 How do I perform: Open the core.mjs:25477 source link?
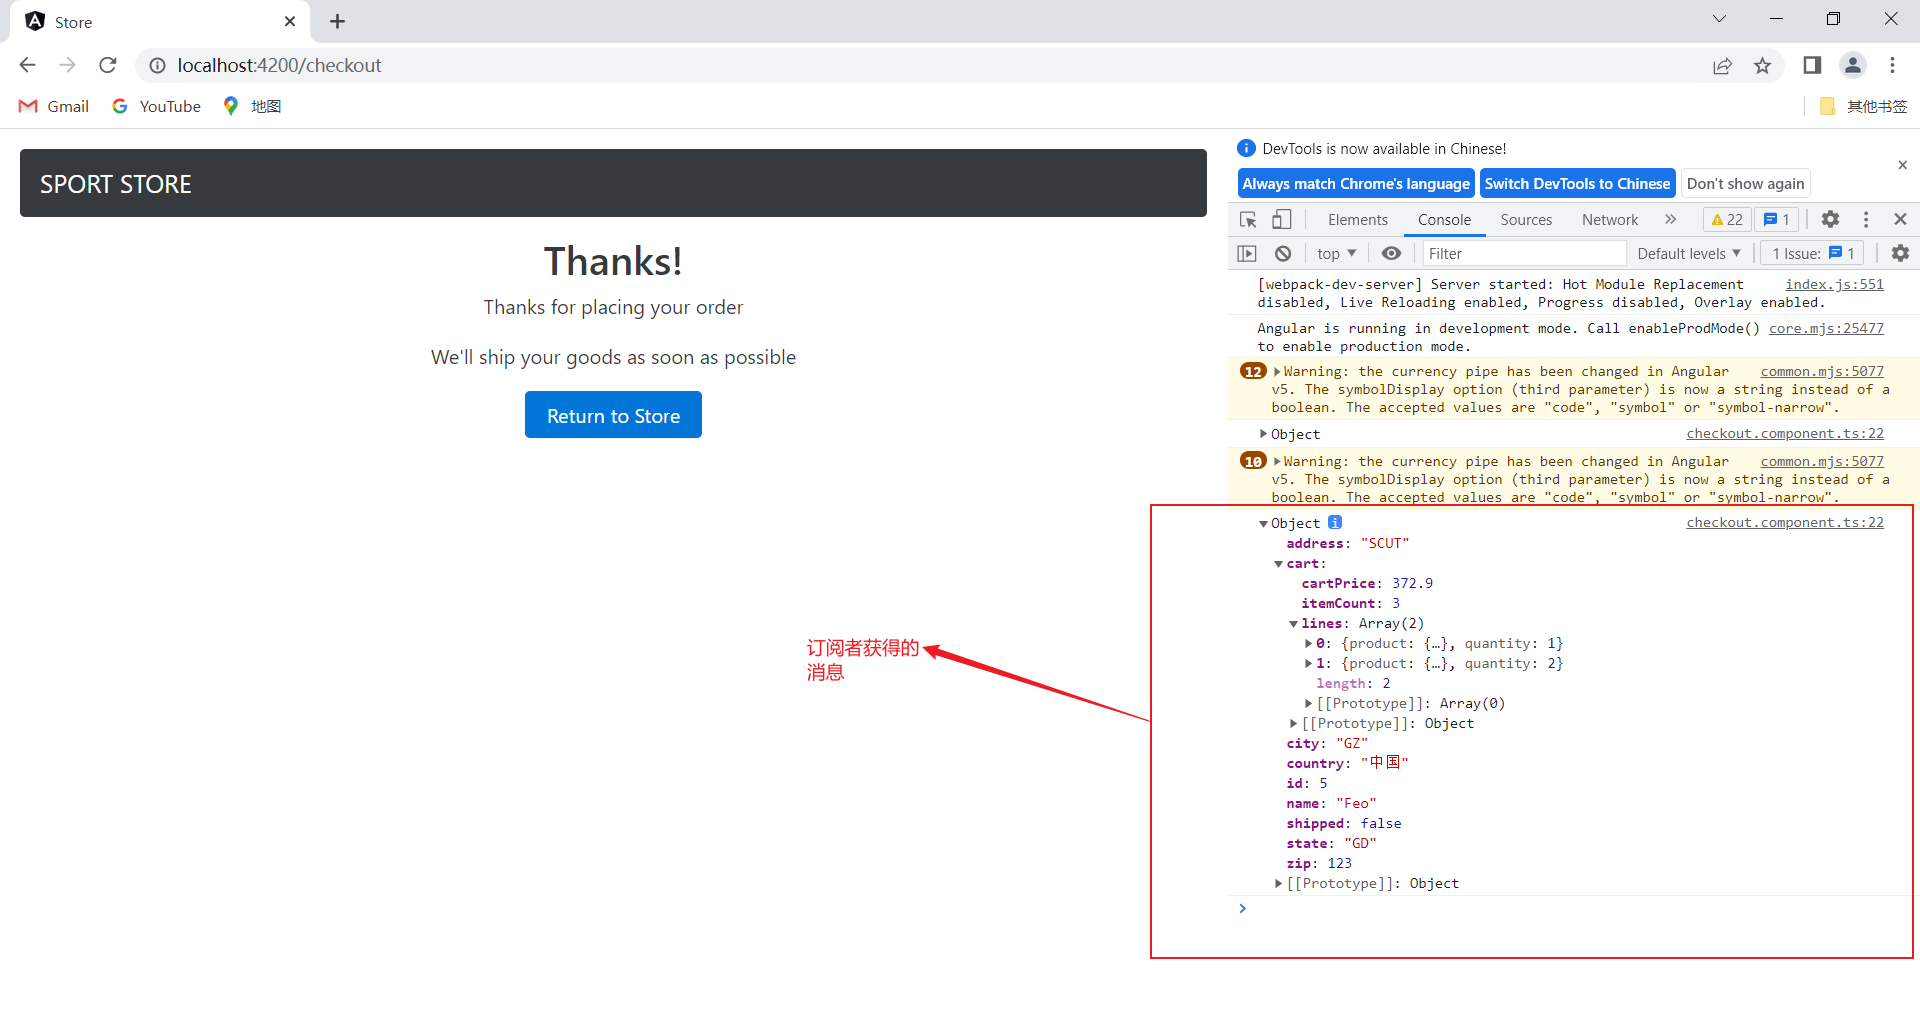pos(1826,329)
